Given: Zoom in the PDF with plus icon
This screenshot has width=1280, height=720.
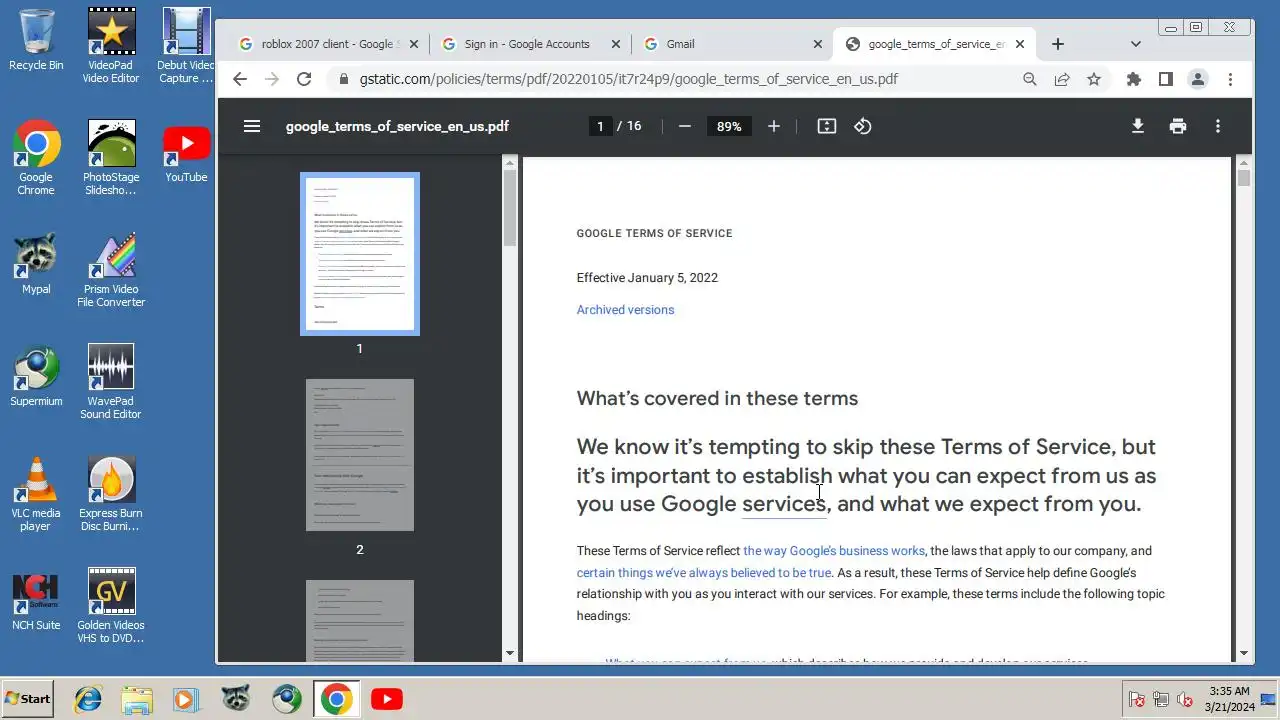Looking at the screenshot, I should click(773, 126).
